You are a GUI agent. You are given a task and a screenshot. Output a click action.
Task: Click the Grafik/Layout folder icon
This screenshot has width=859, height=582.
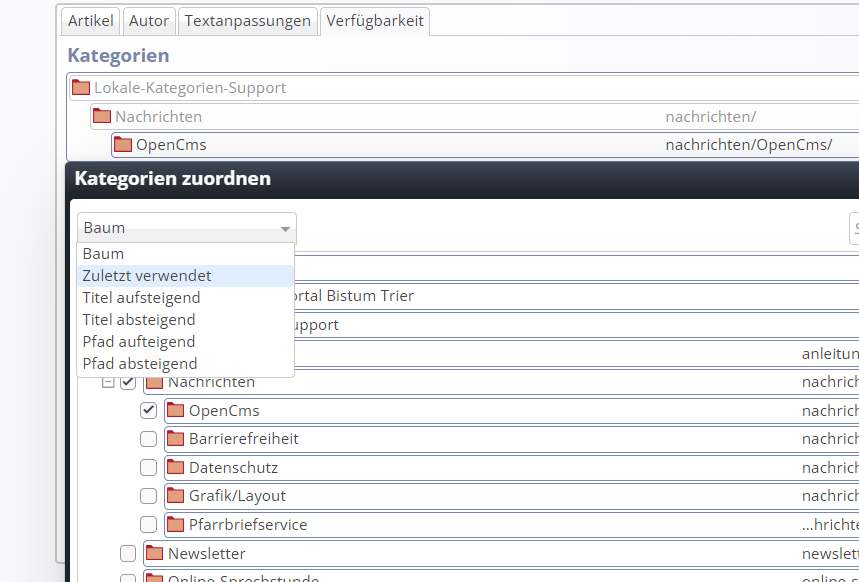[176, 496]
